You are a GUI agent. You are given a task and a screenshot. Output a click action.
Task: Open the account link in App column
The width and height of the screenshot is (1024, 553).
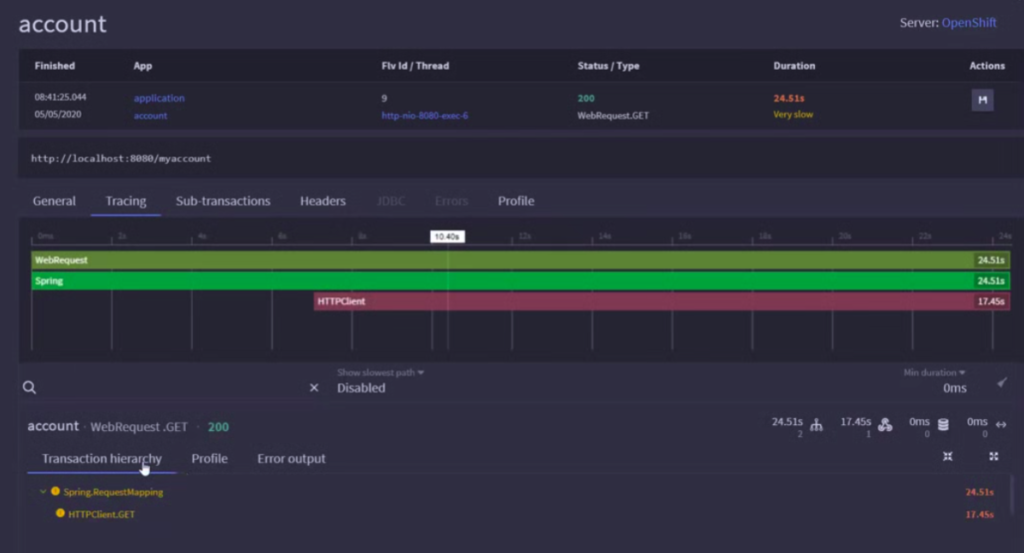(150, 116)
